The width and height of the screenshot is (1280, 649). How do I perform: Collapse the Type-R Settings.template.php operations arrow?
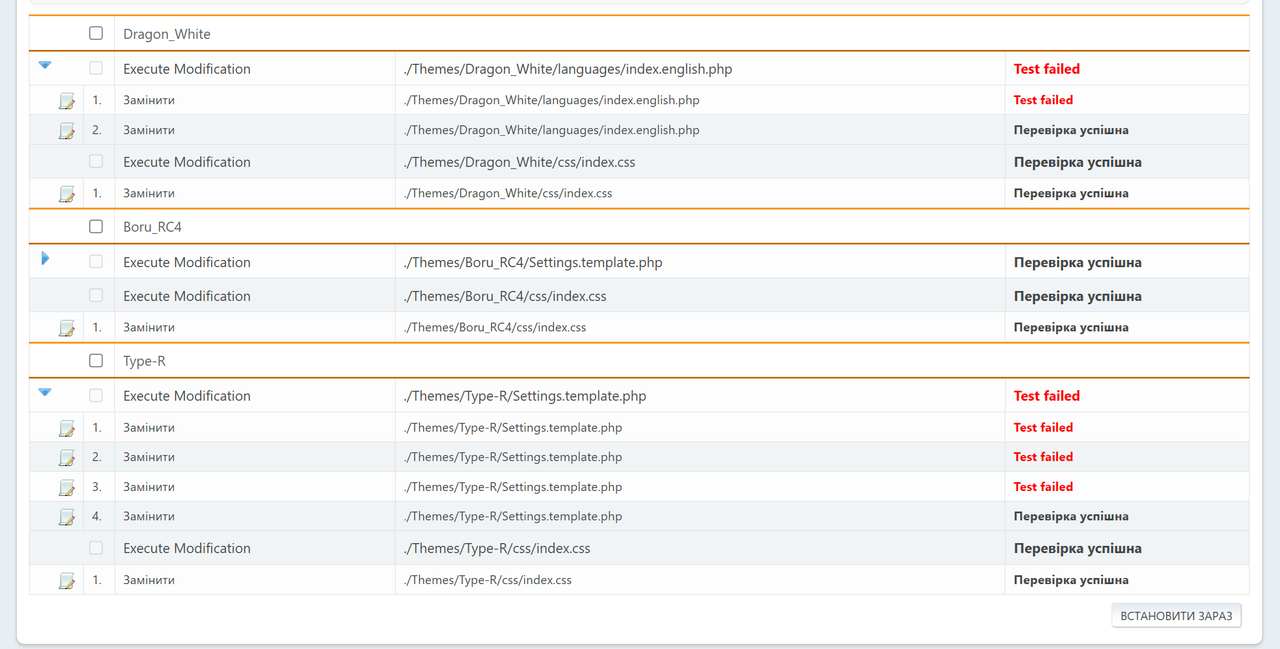(45, 392)
